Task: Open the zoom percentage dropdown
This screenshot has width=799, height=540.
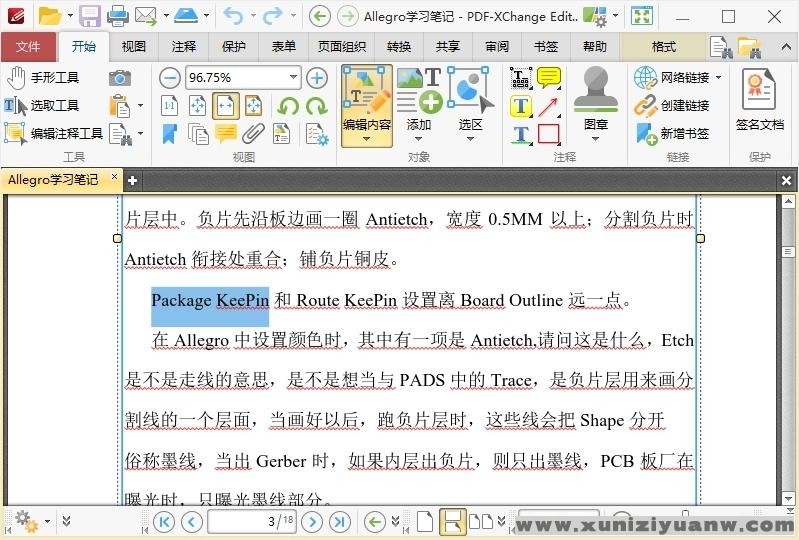Action: (x=293, y=78)
